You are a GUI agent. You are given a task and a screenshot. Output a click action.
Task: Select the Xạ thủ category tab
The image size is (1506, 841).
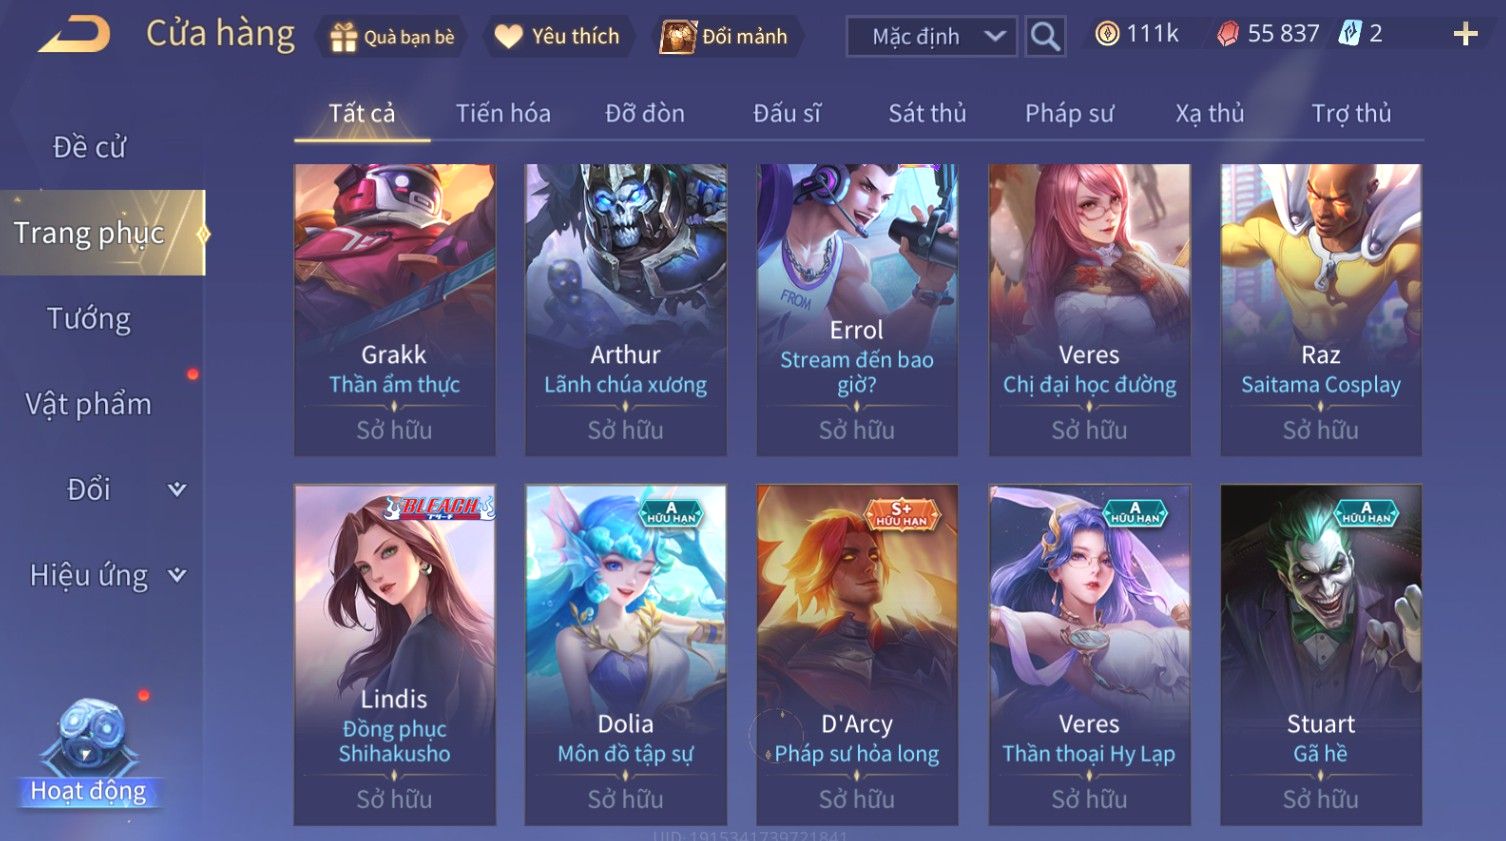[x=1210, y=113]
